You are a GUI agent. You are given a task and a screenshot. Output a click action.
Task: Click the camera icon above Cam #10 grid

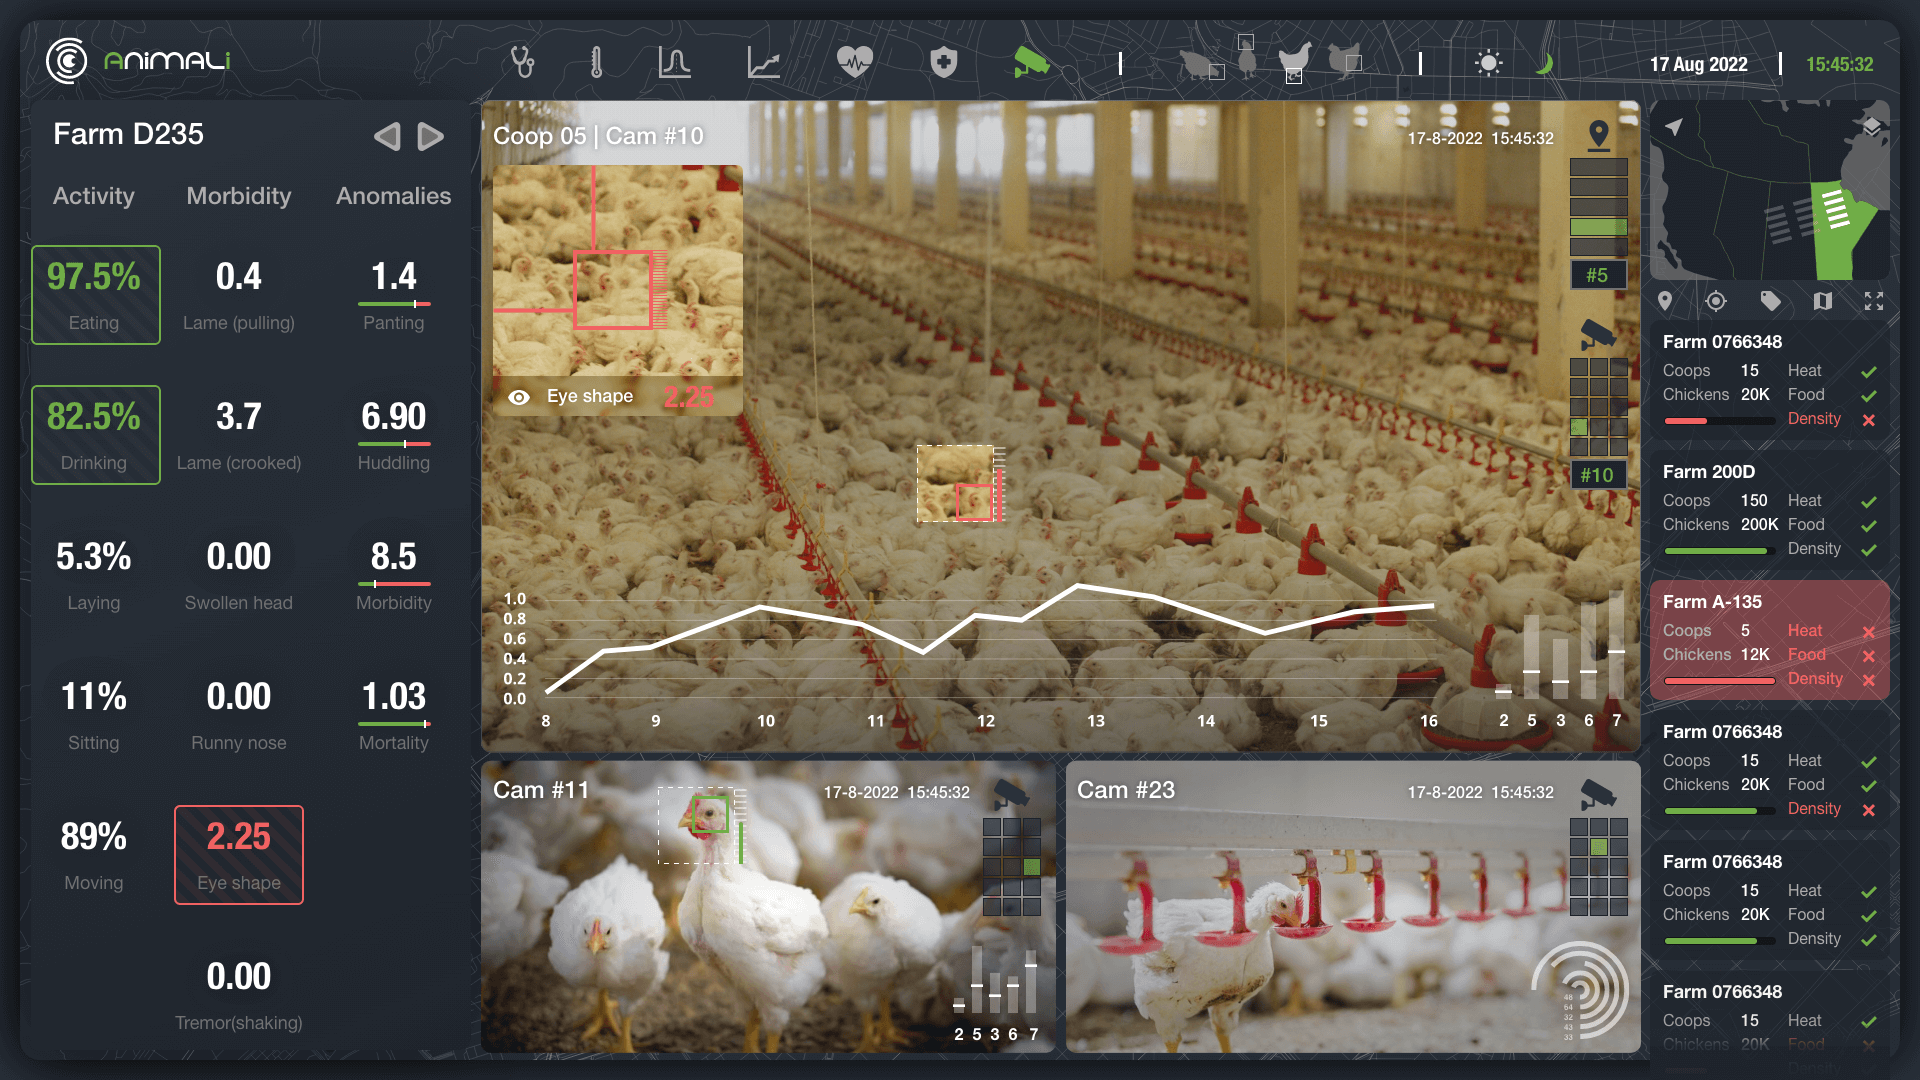point(1598,335)
